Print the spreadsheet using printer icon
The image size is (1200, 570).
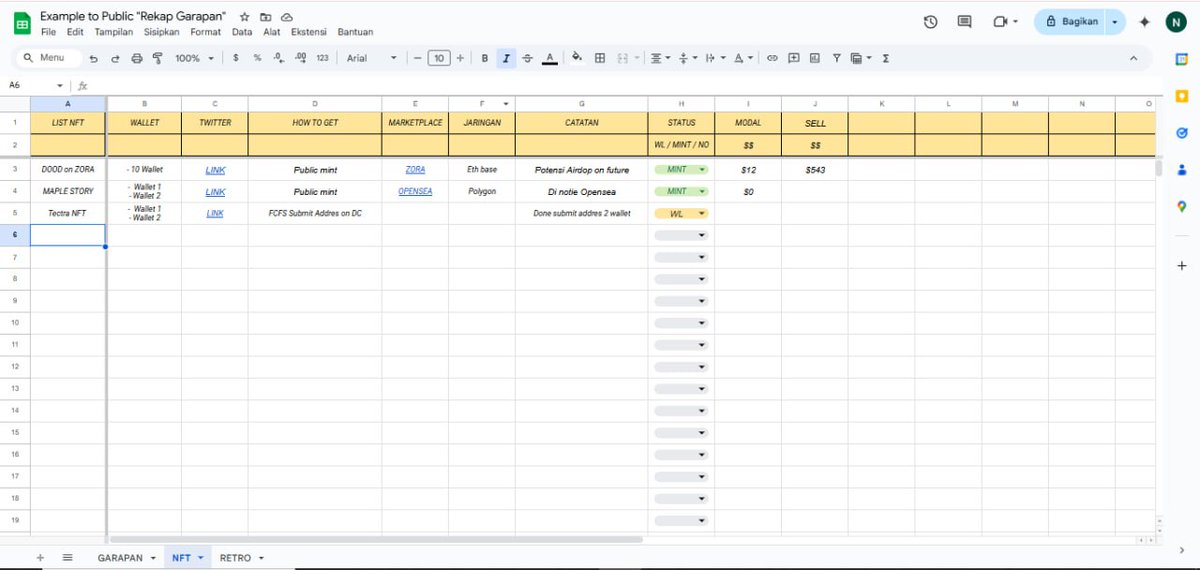coord(136,59)
